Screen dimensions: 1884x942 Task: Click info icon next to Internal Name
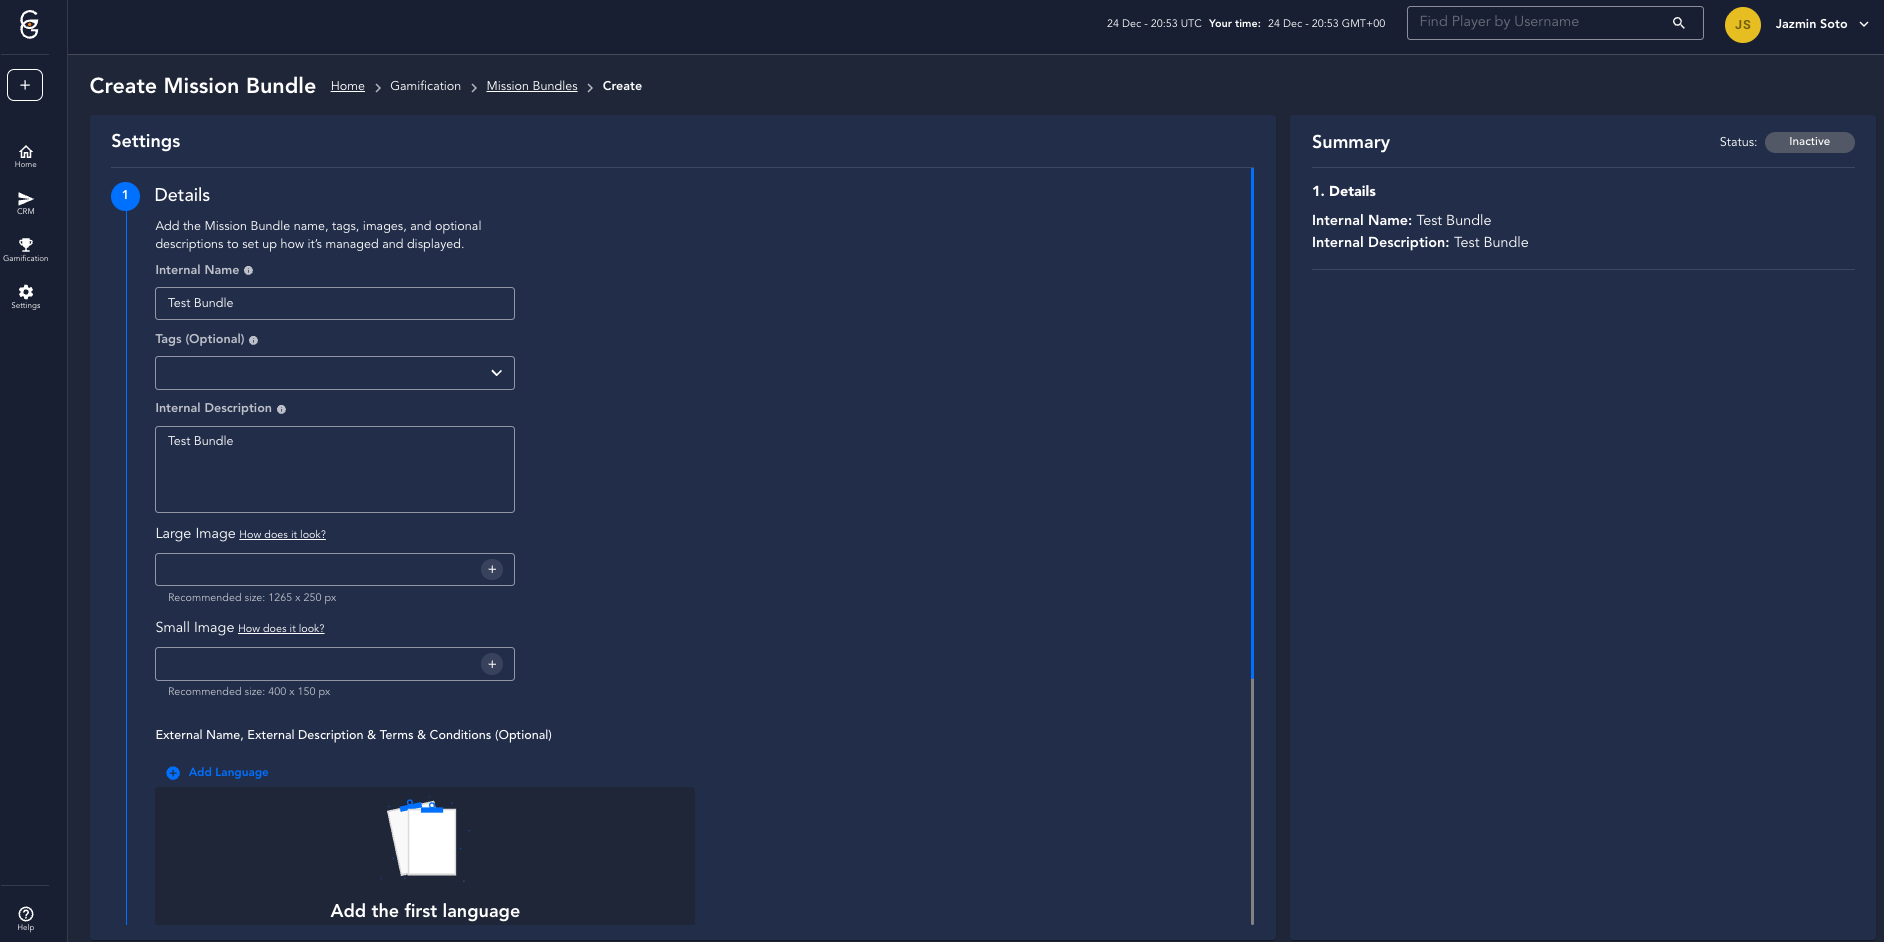pos(249,271)
